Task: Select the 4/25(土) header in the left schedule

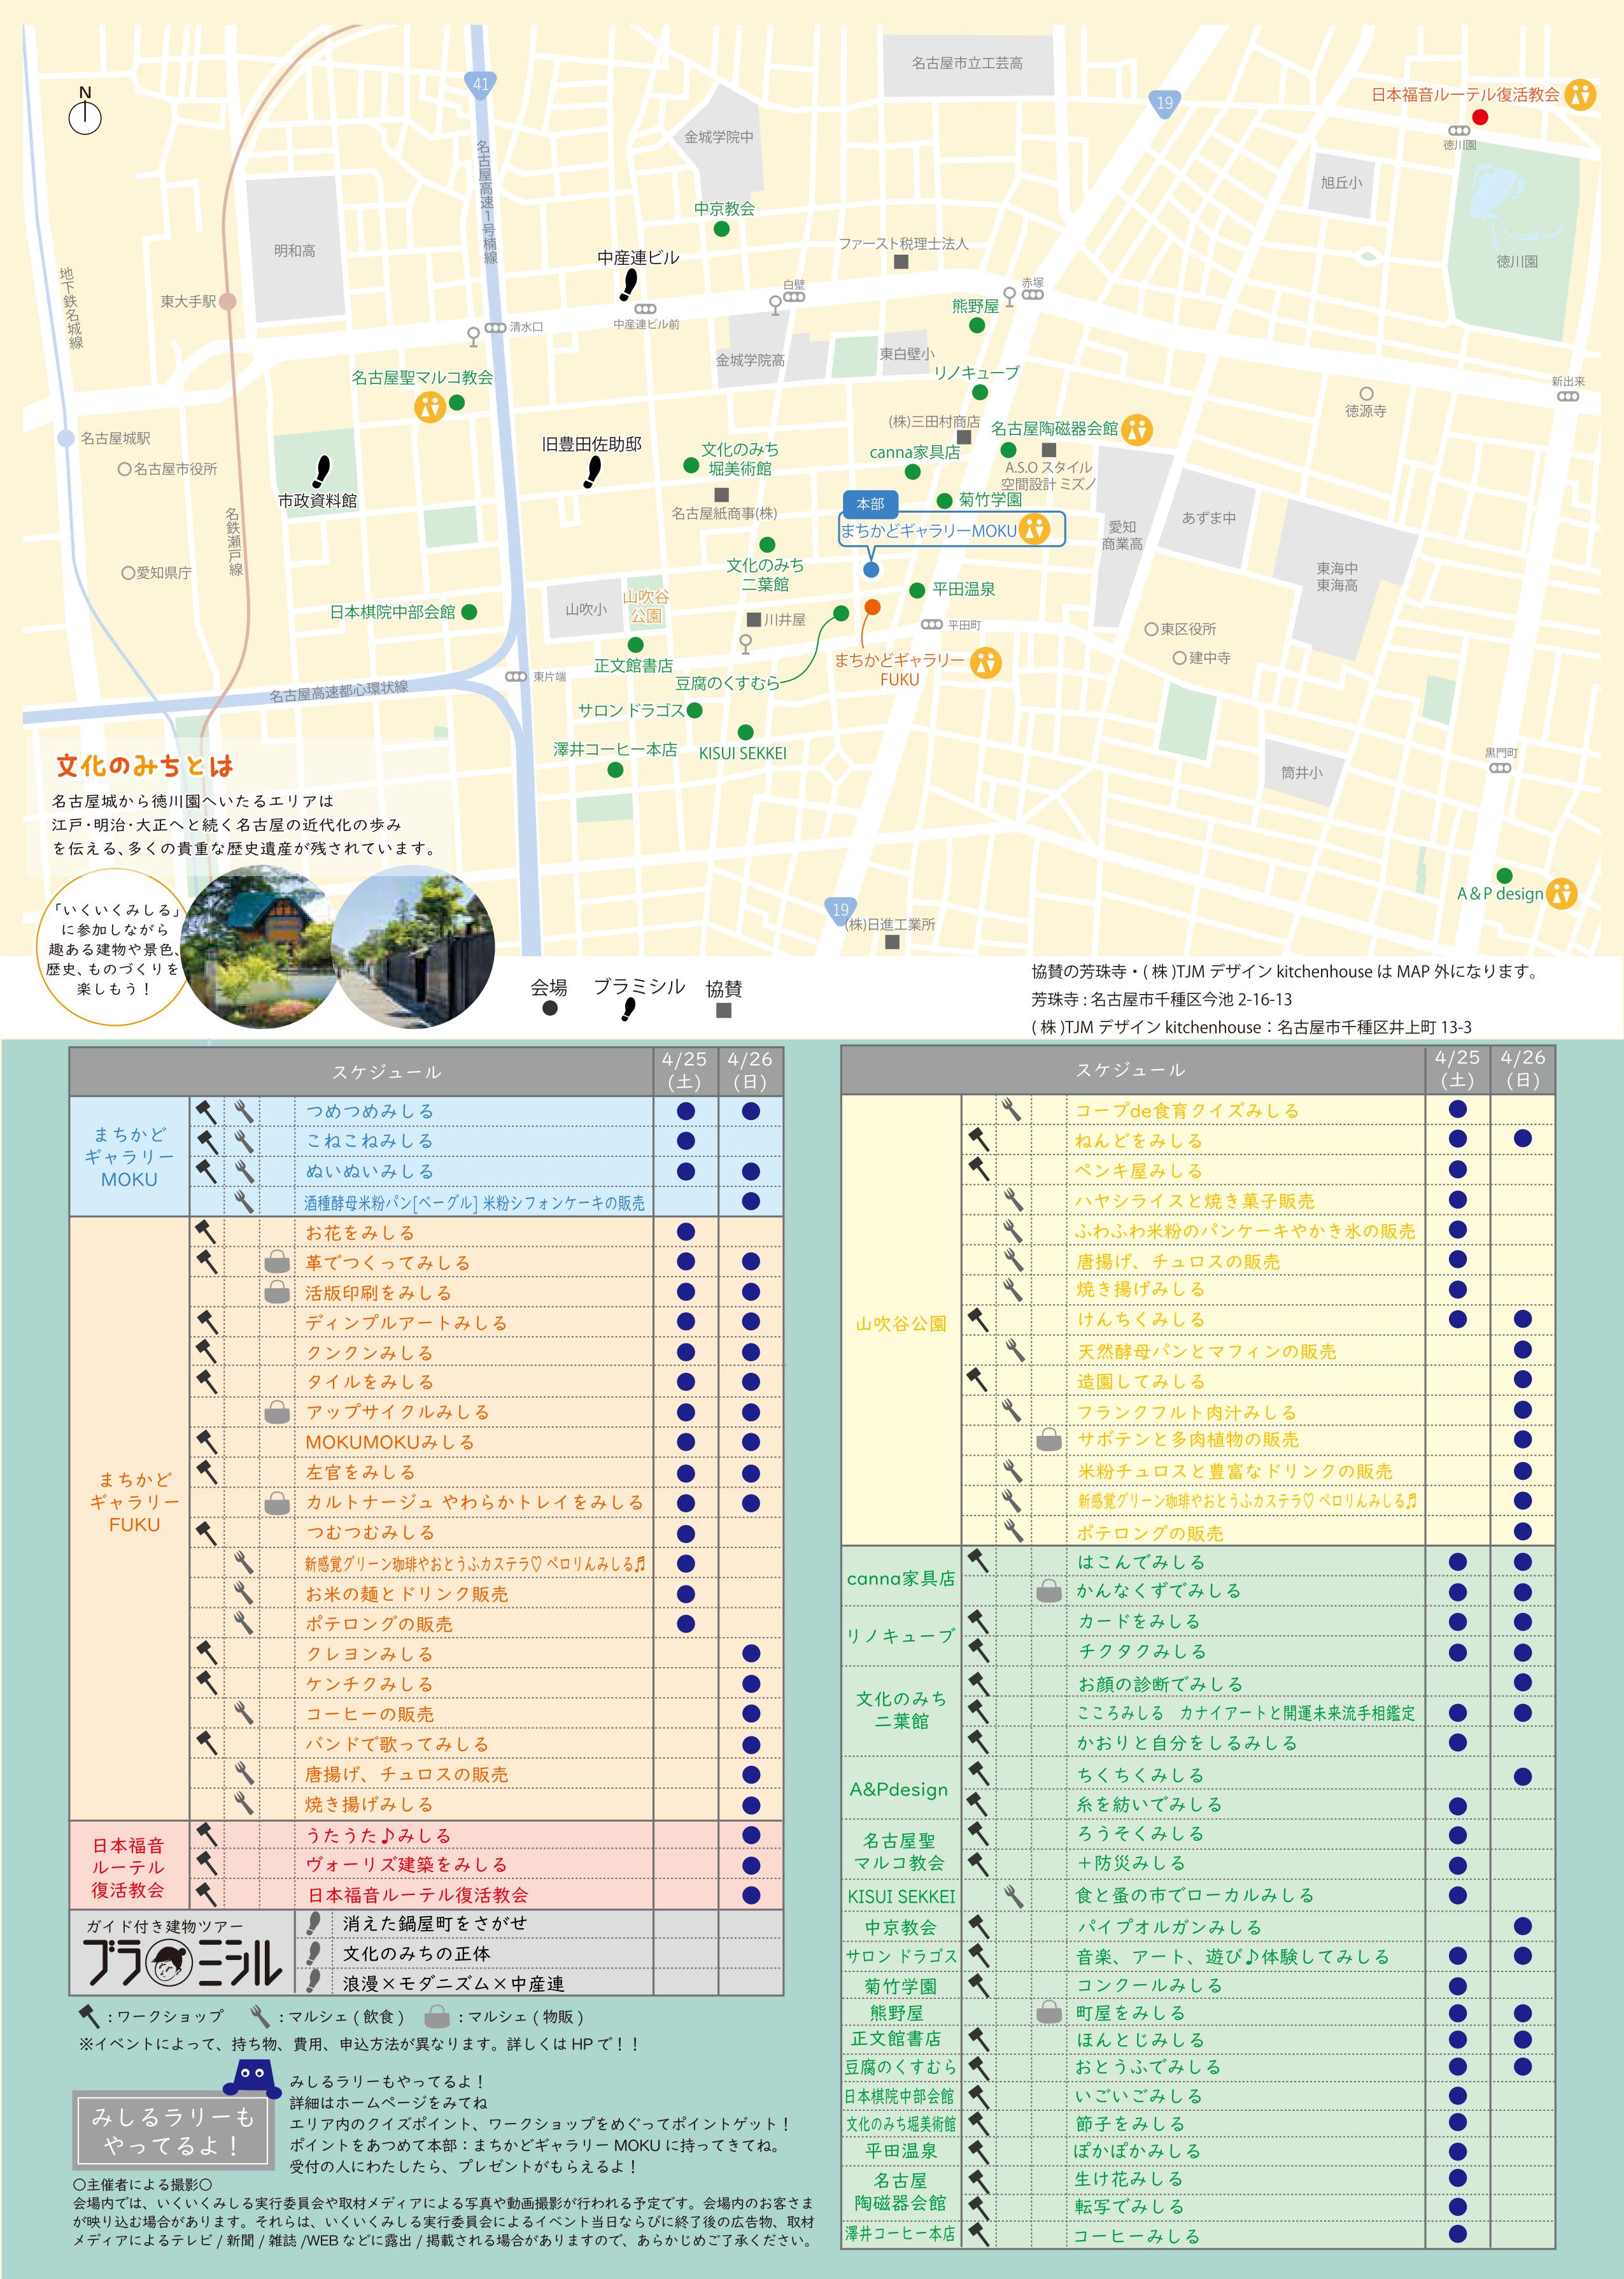Action: pos(685,1070)
